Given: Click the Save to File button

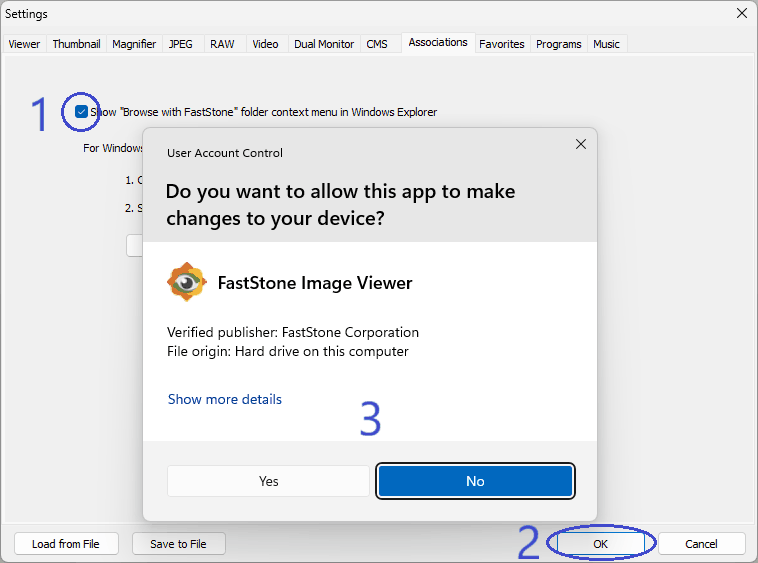Looking at the screenshot, I should [178, 544].
